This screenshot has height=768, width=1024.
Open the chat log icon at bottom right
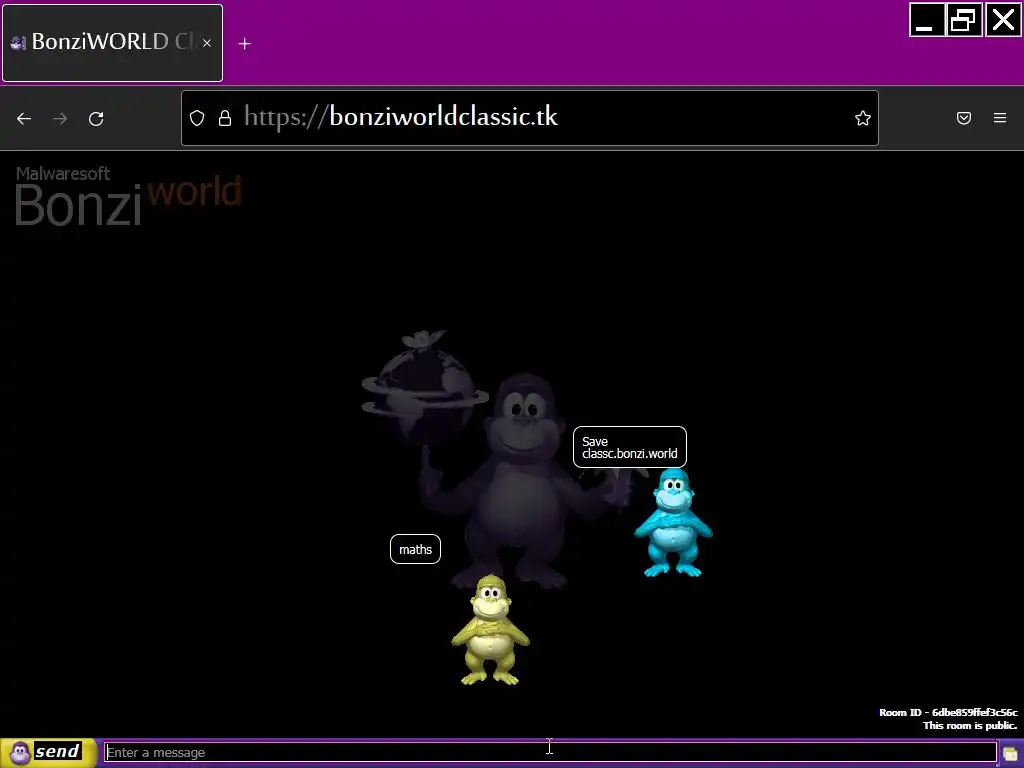pos(1010,754)
